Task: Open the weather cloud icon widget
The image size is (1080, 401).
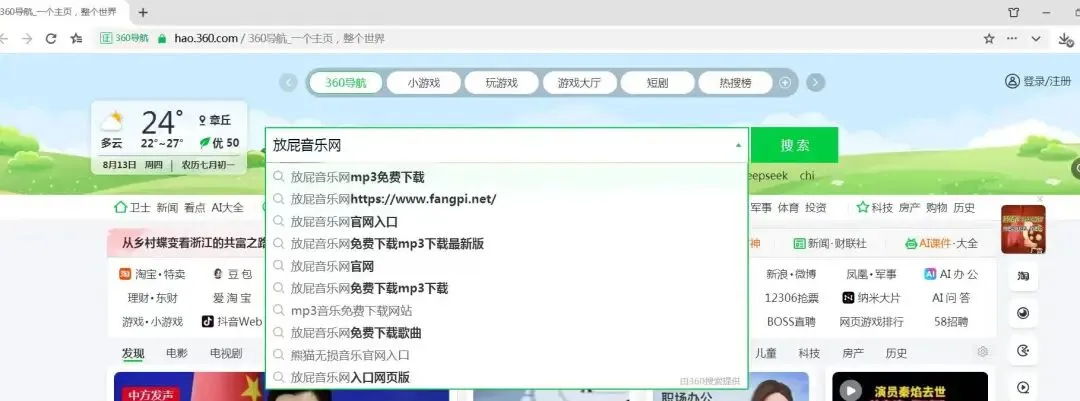Action: tap(112, 122)
